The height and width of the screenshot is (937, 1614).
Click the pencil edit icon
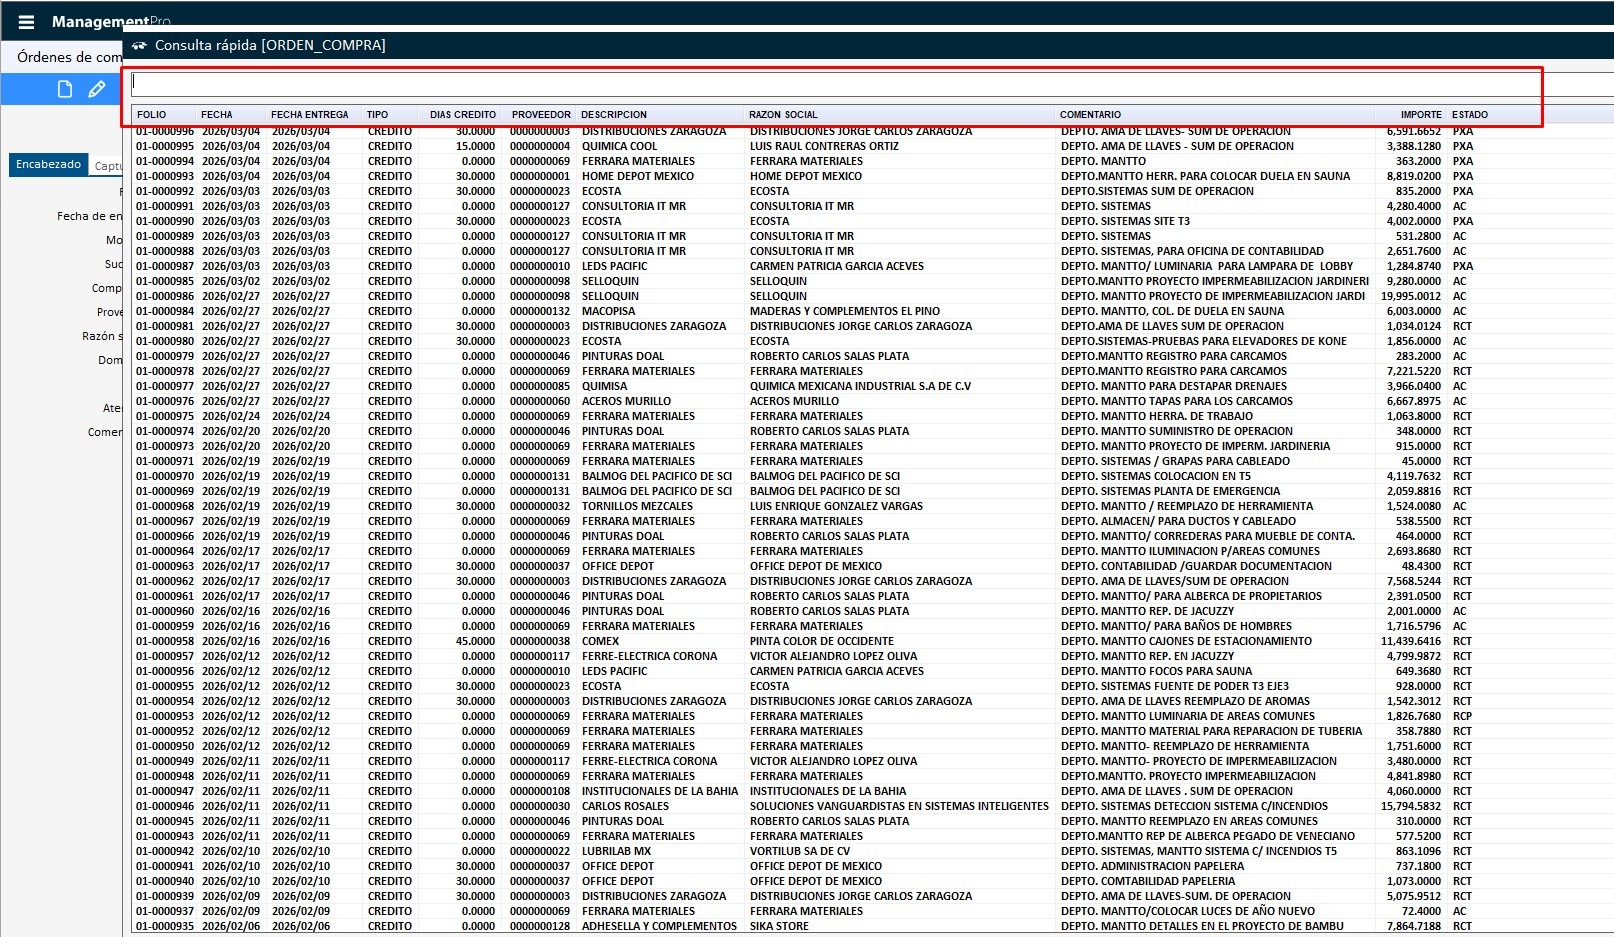(x=97, y=89)
